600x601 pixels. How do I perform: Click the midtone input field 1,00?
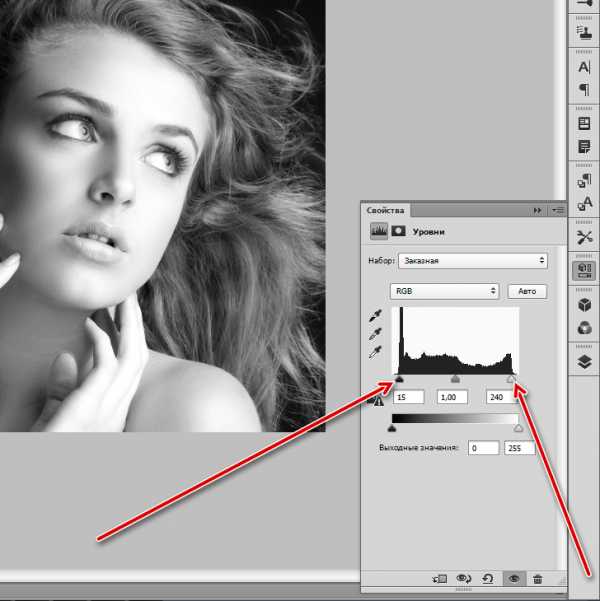[452, 397]
